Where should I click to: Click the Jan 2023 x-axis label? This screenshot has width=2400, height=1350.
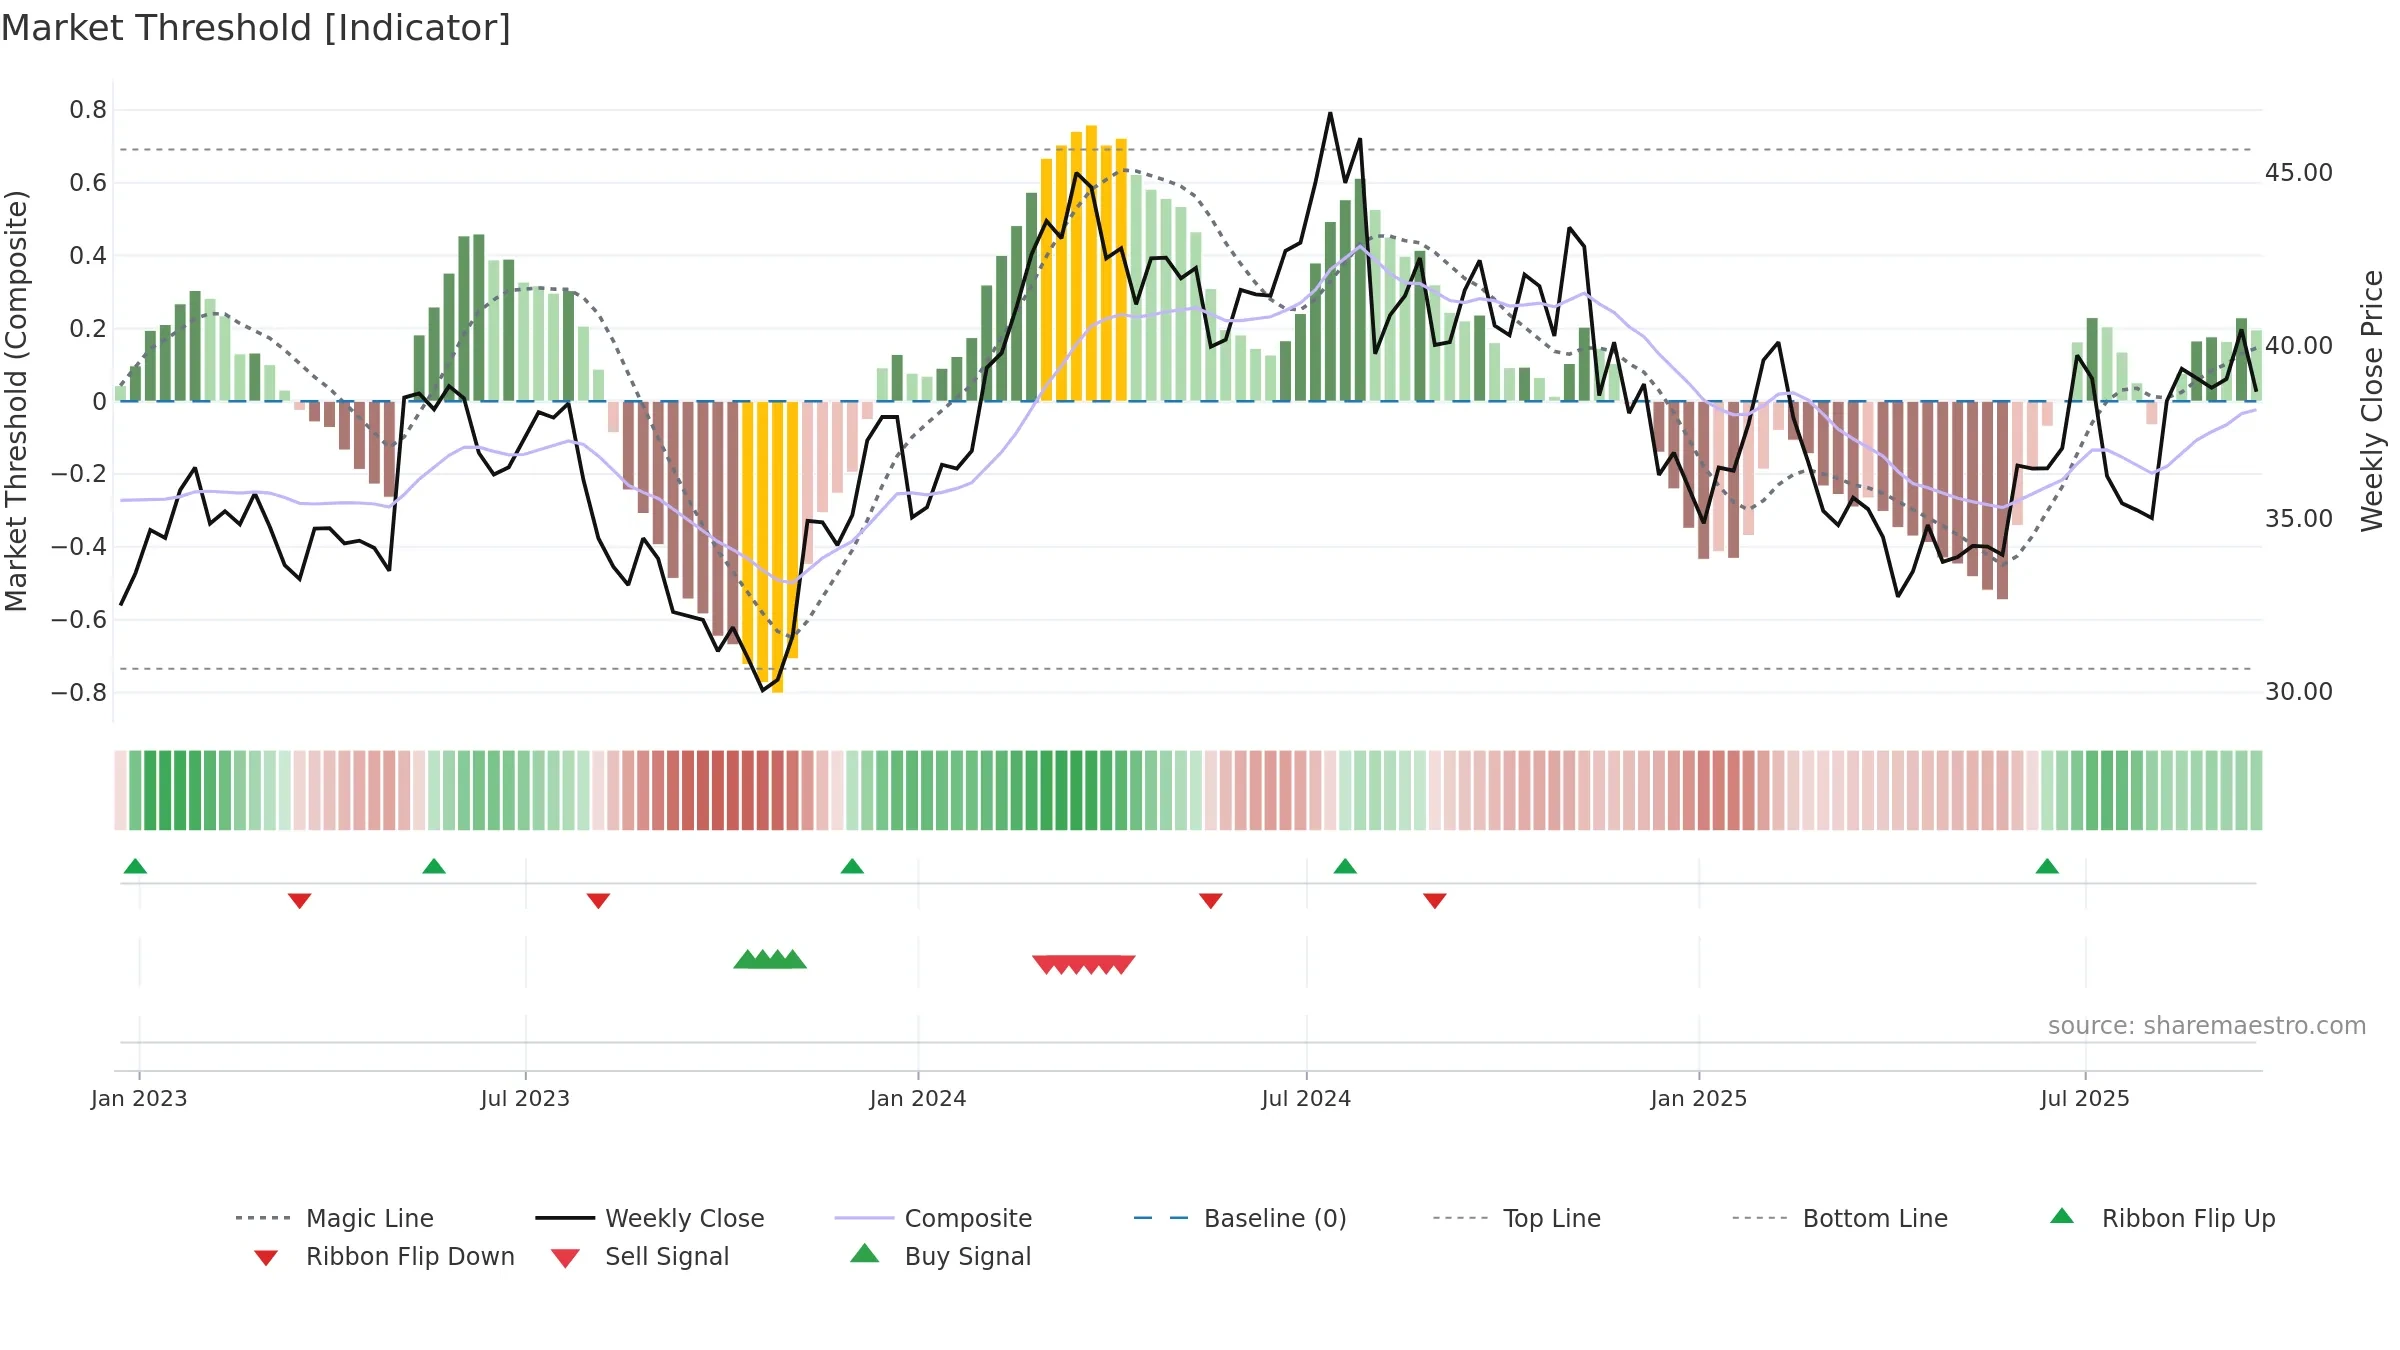coord(139,1098)
